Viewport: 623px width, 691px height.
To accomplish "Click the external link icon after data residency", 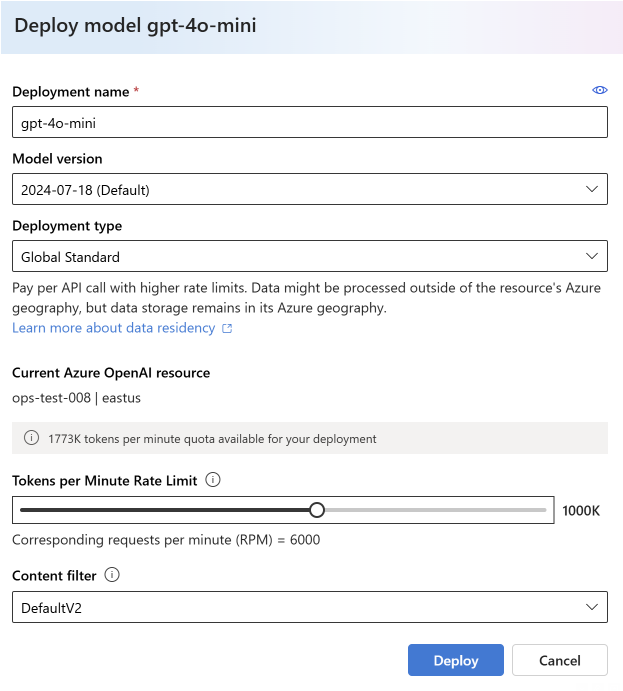I will point(227,328).
